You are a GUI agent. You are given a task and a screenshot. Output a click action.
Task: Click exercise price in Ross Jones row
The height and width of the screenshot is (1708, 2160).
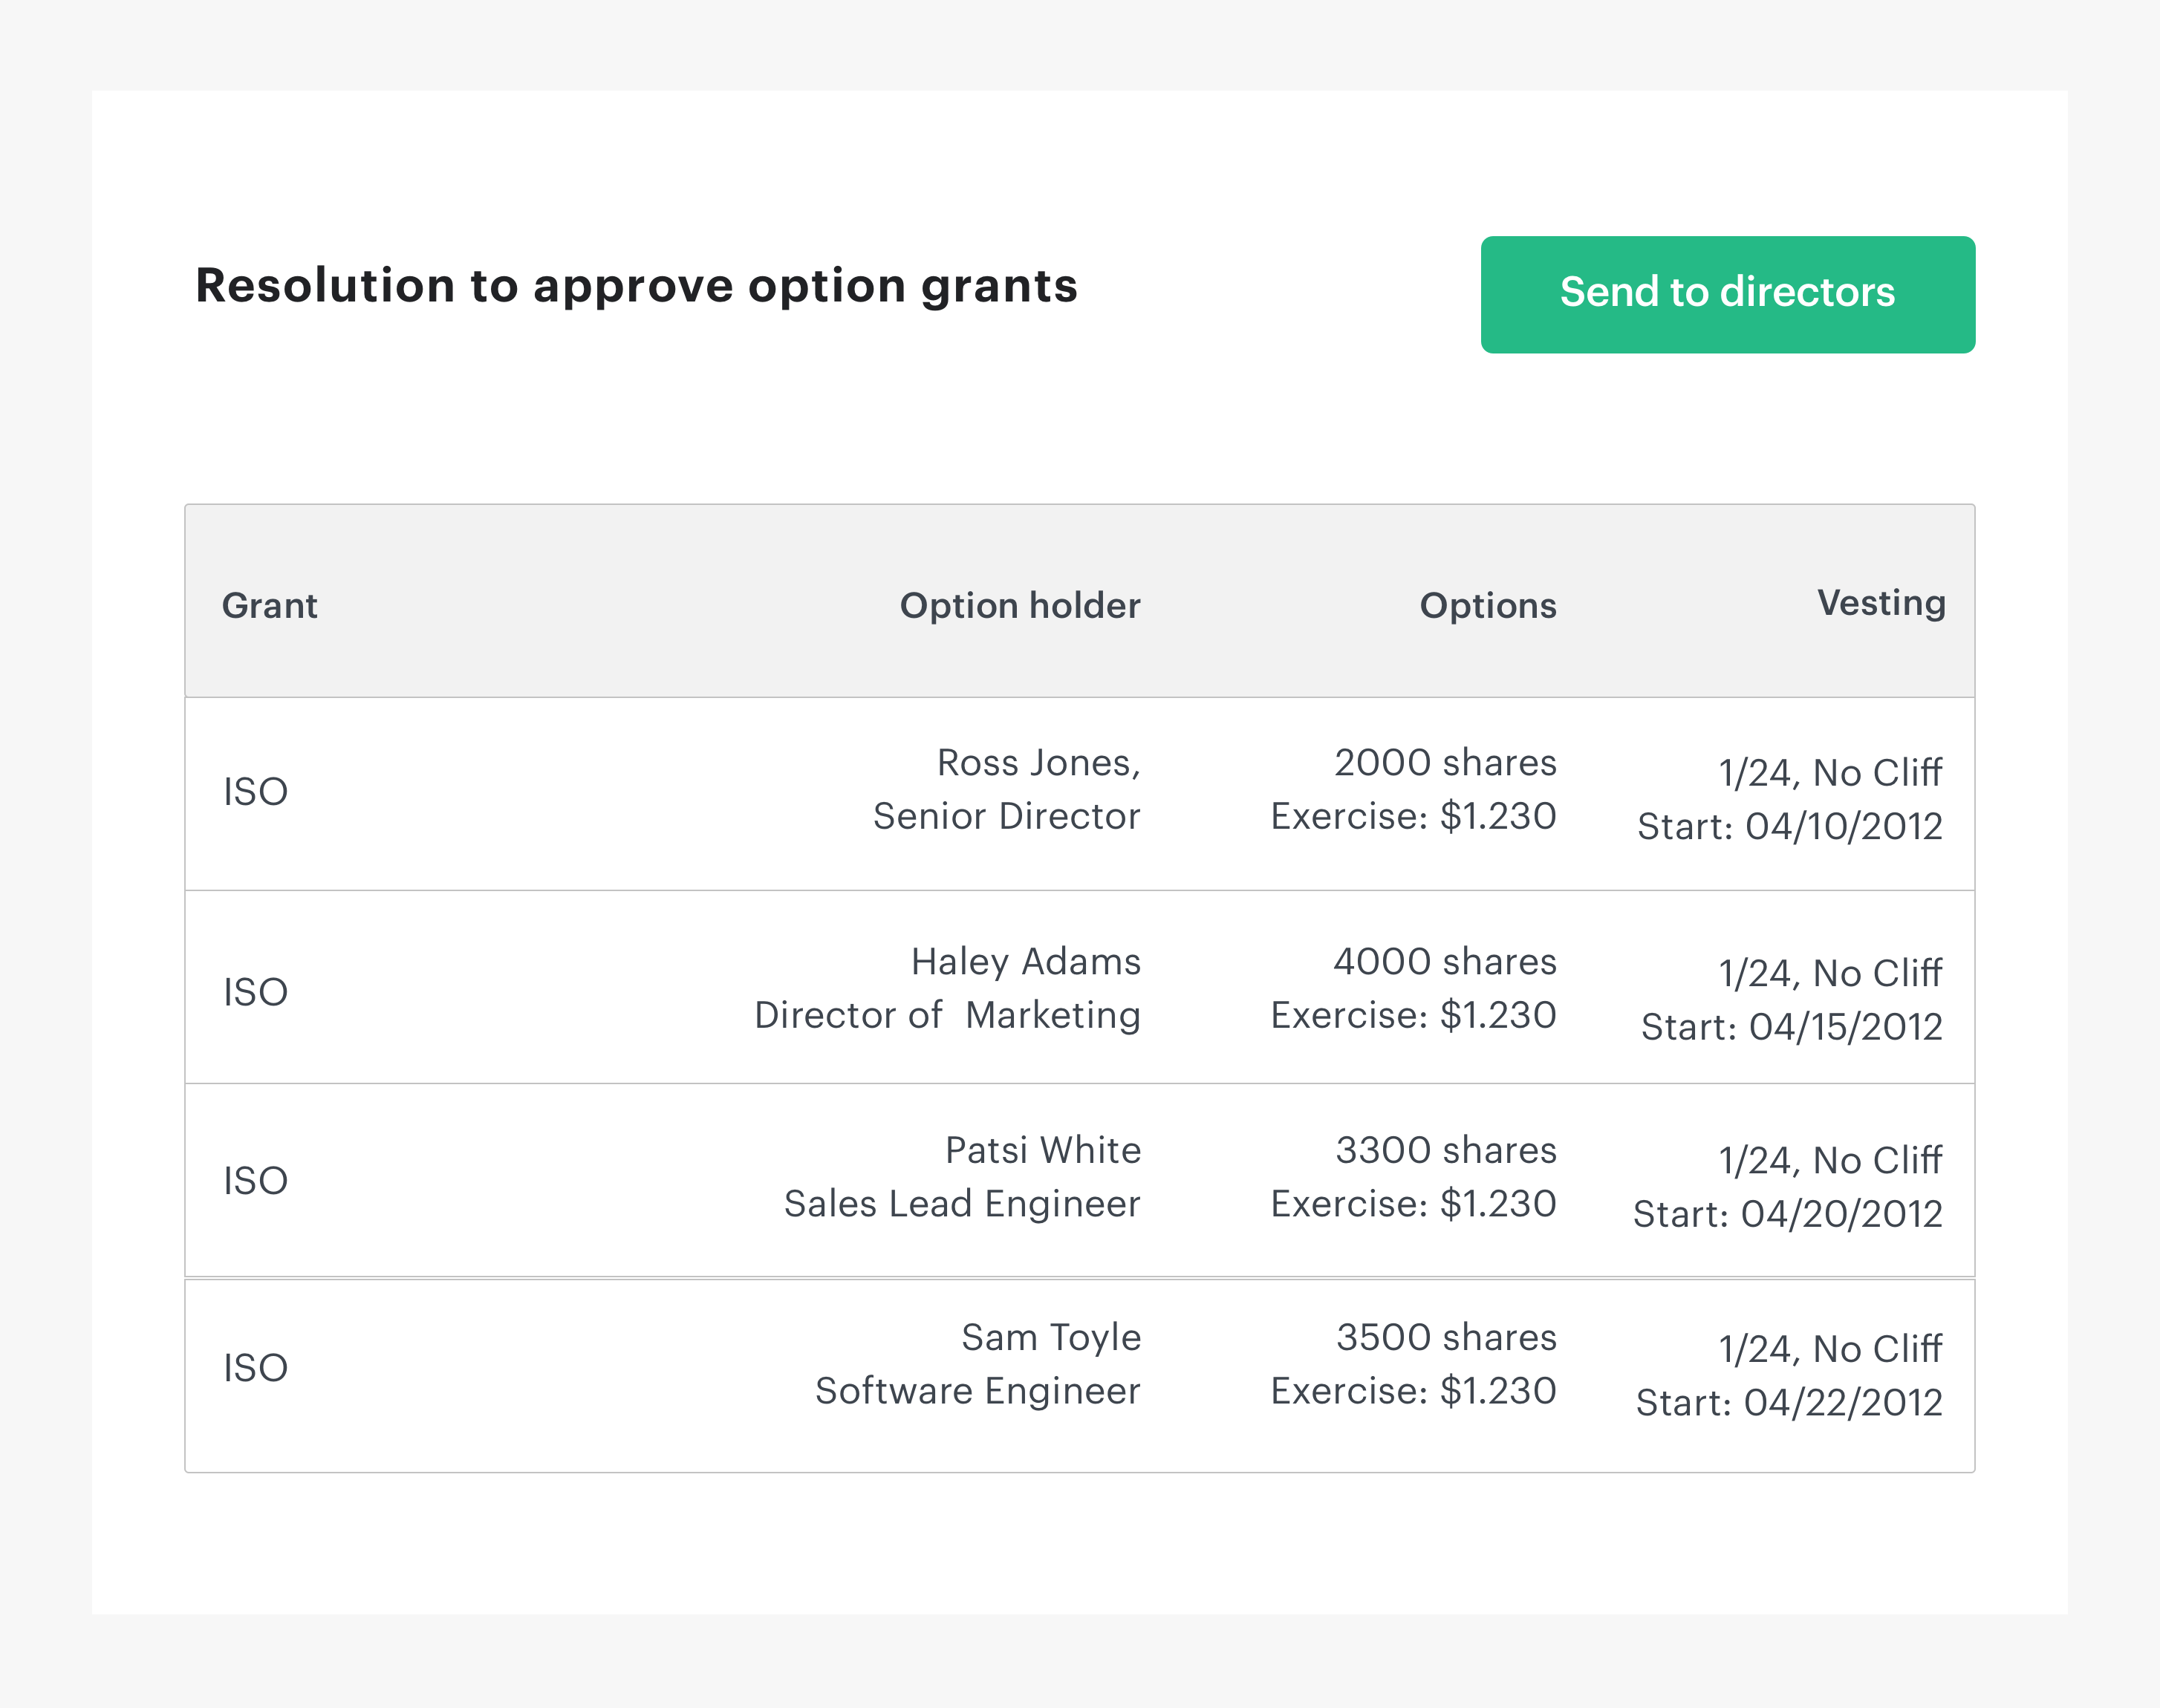(x=1414, y=816)
